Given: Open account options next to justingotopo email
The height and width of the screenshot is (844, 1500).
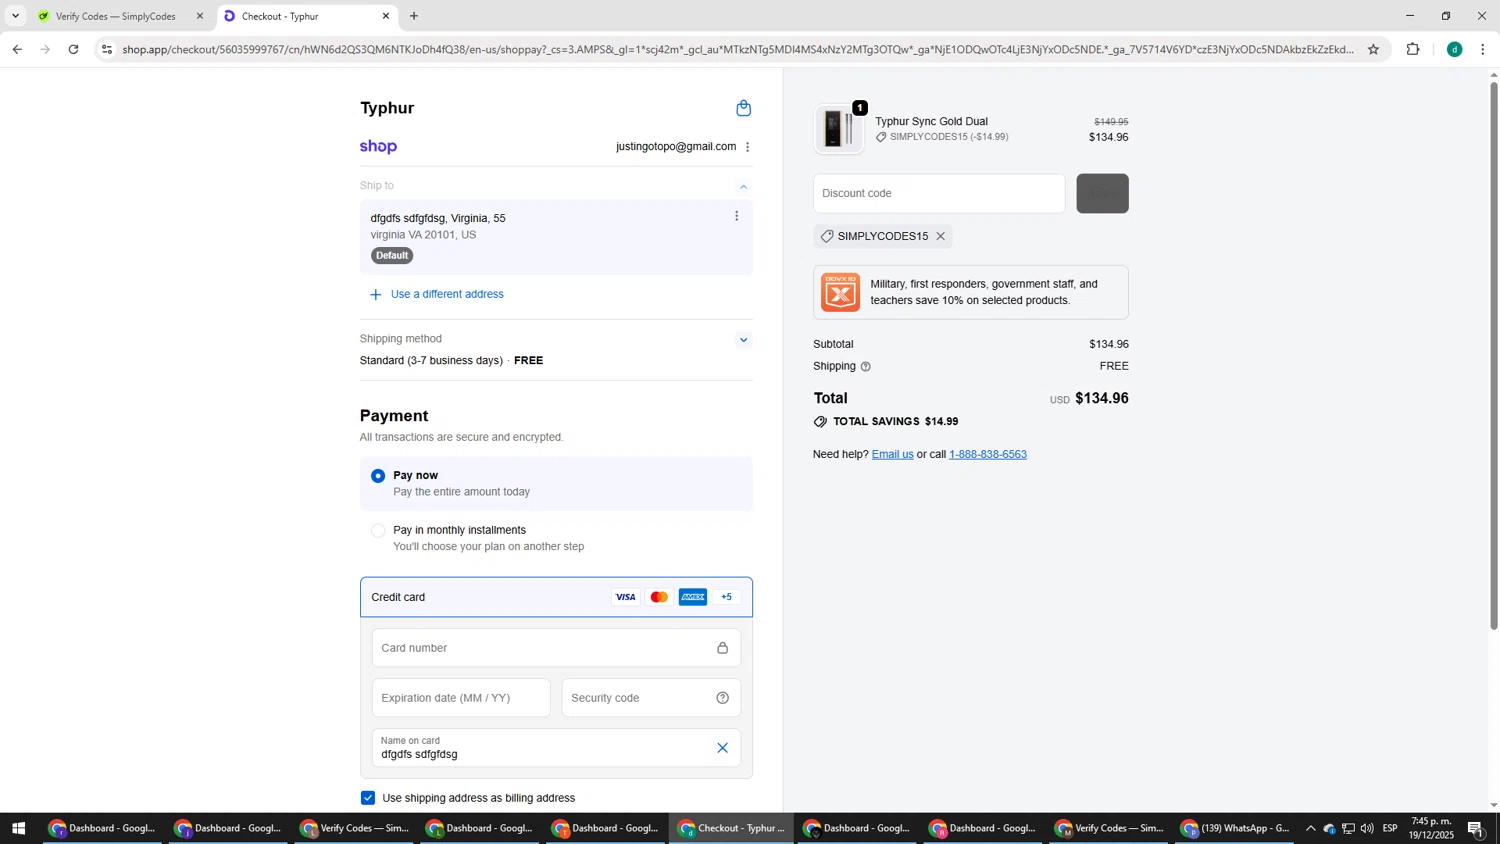Looking at the screenshot, I should 747,147.
